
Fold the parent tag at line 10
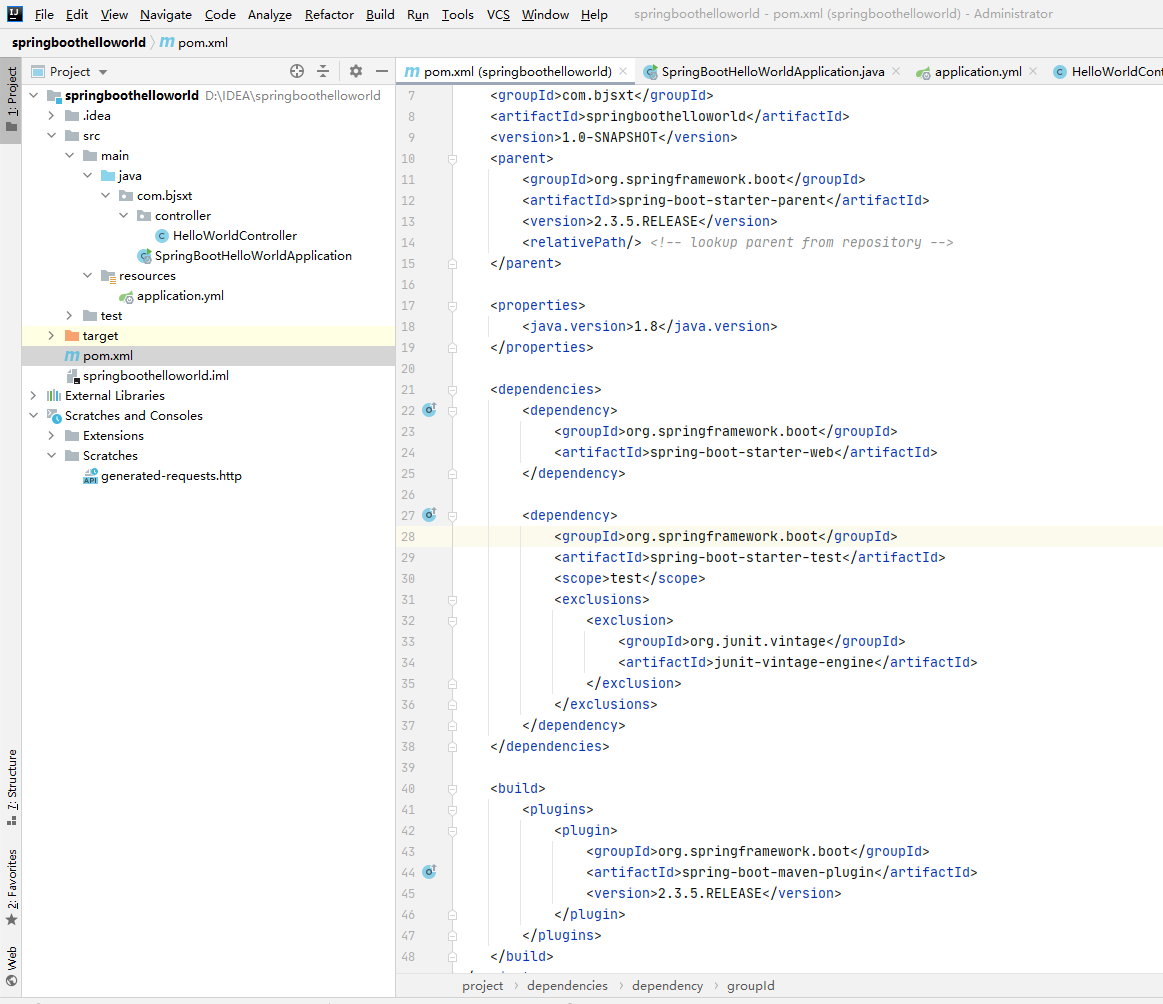[452, 159]
